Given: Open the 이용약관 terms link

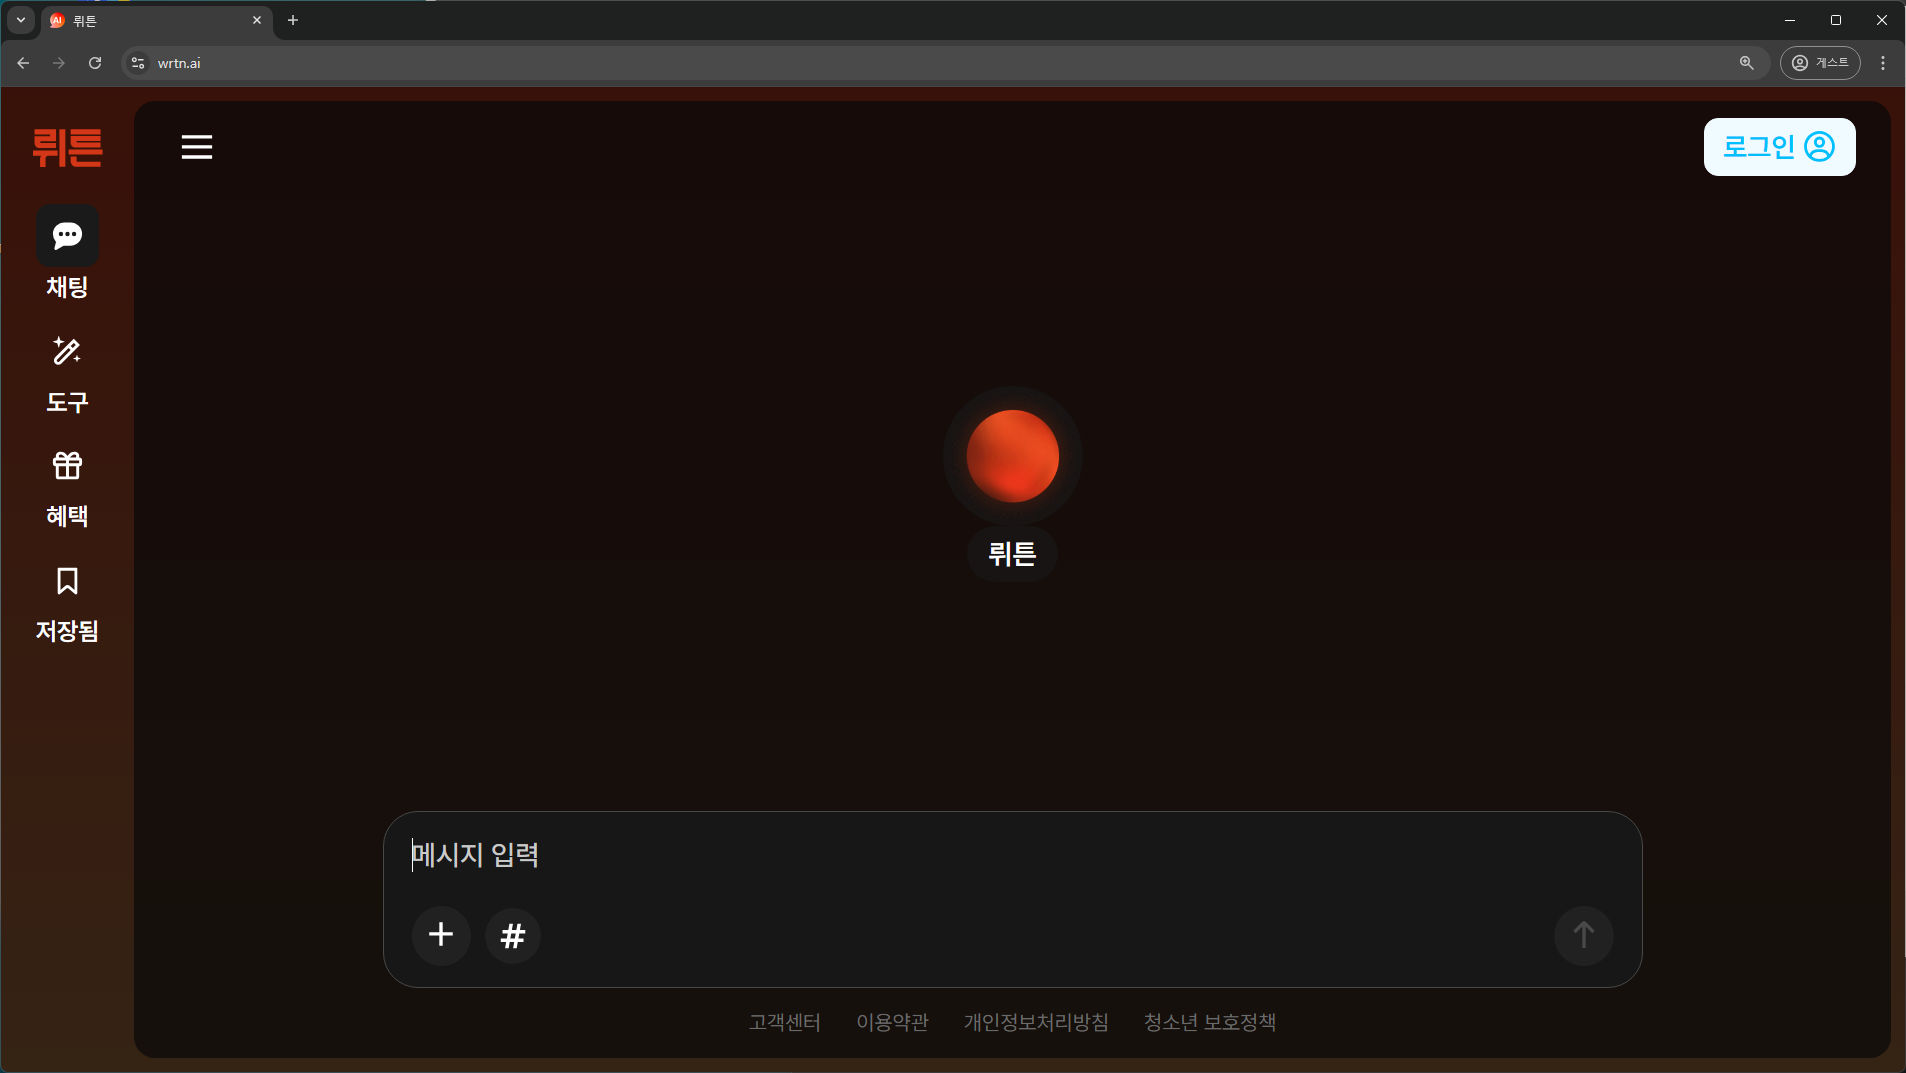Looking at the screenshot, I should 893,1022.
